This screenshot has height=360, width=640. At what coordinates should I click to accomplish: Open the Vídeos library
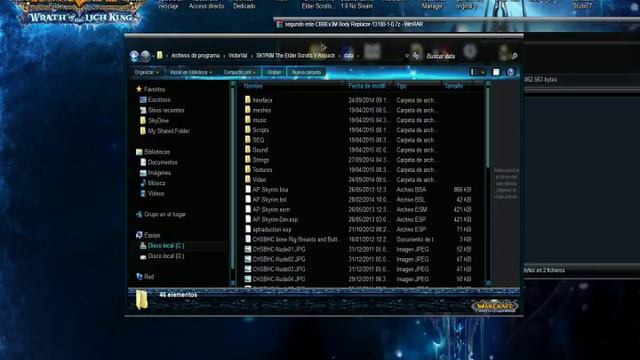pos(152,193)
